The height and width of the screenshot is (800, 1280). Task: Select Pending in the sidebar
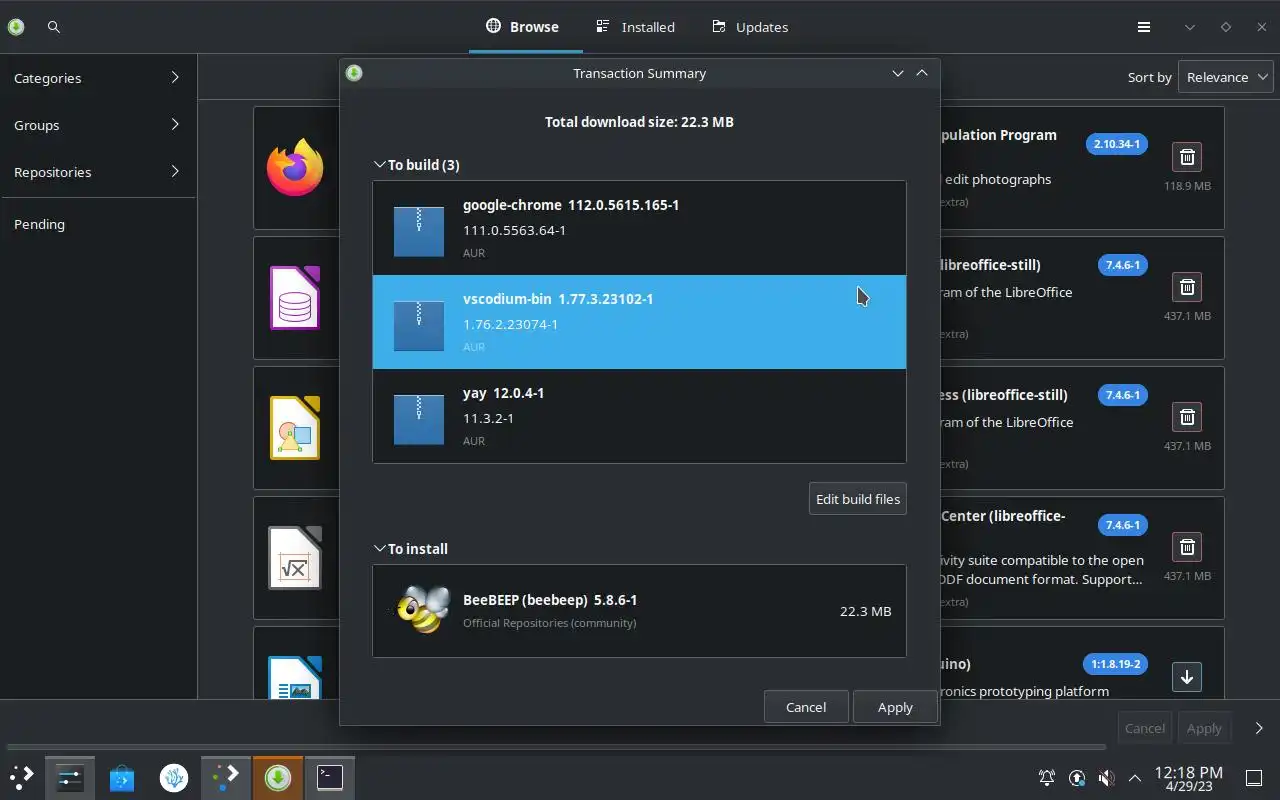point(98,224)
